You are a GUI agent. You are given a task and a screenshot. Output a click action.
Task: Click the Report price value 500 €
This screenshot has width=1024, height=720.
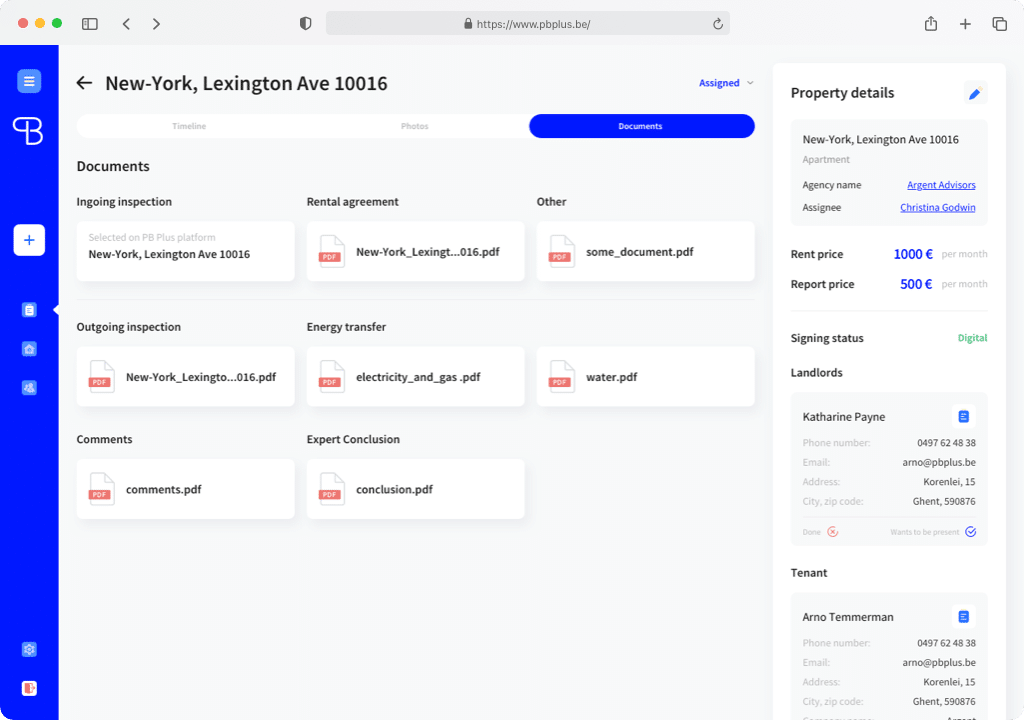coord(916,284)
